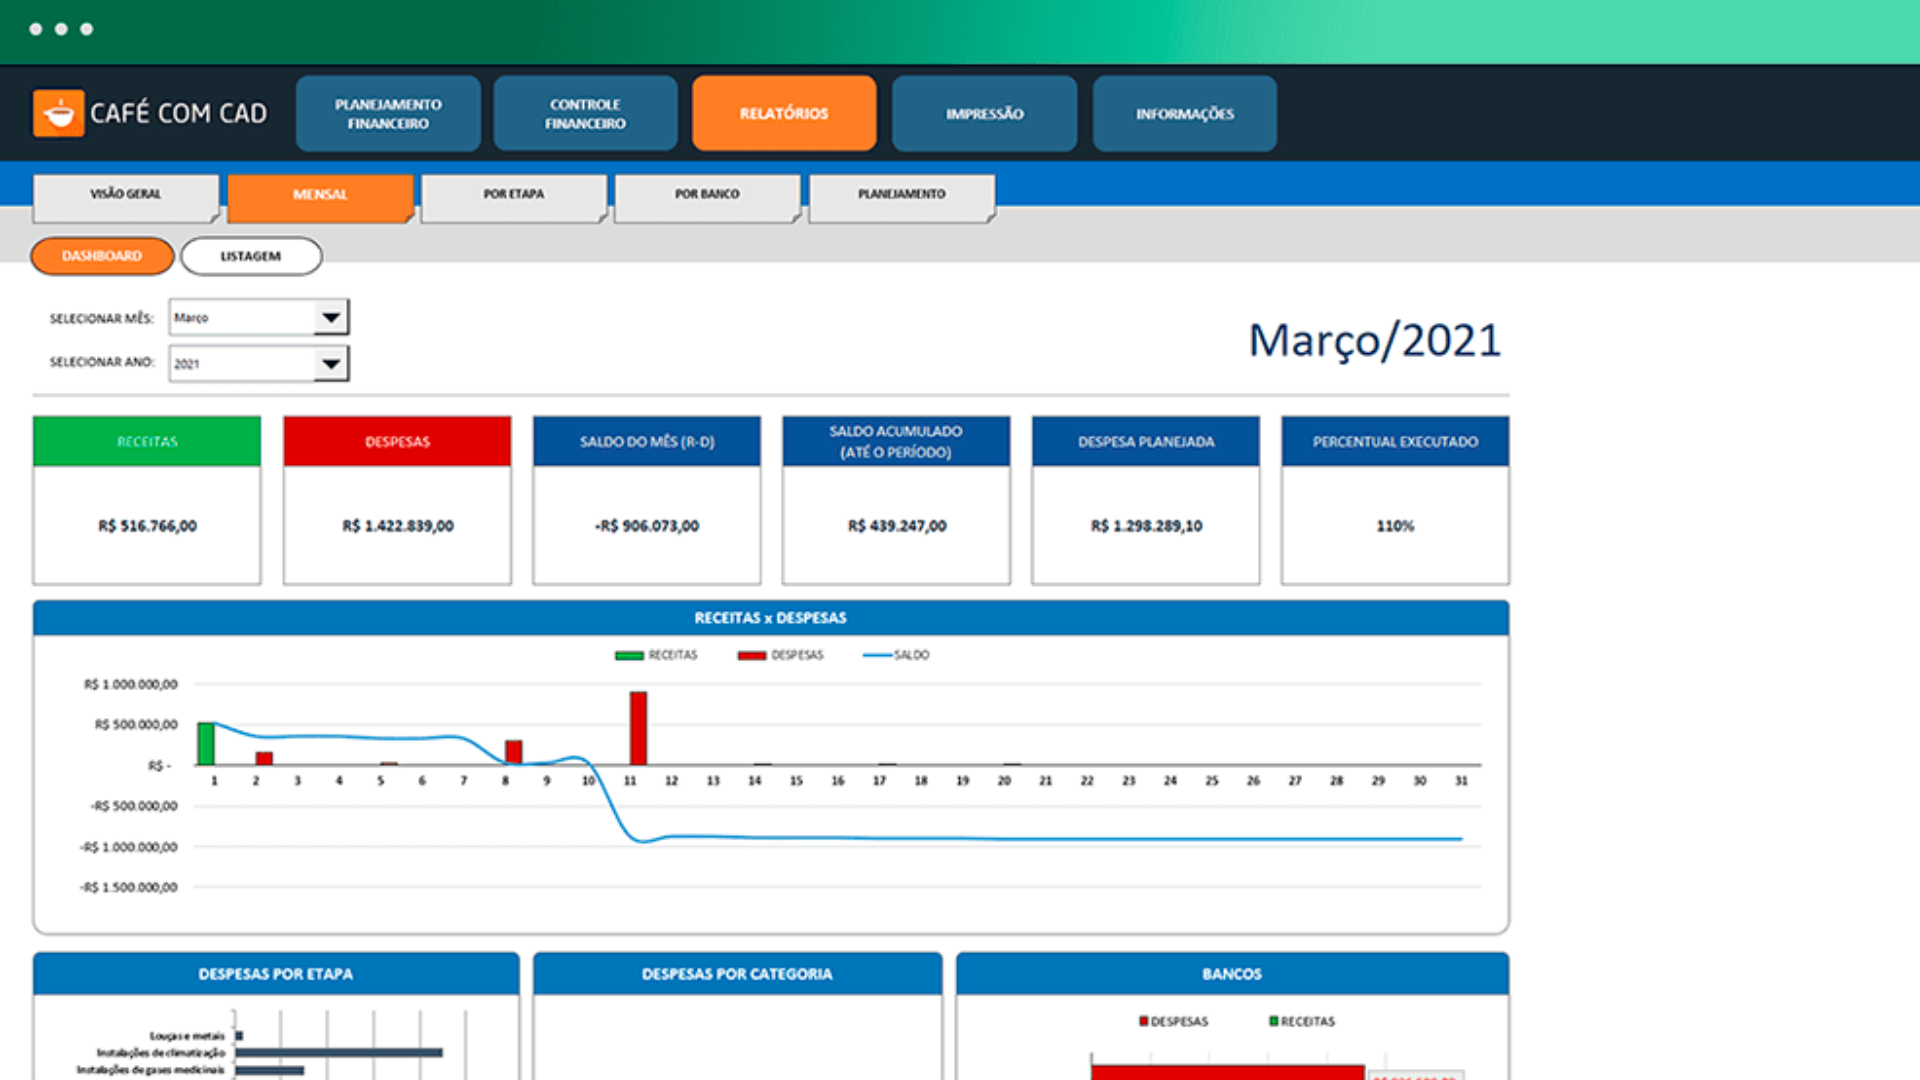
Task: Switch to the Por Etapa tab
Action: pyautogui.click(x=514, y=197)
